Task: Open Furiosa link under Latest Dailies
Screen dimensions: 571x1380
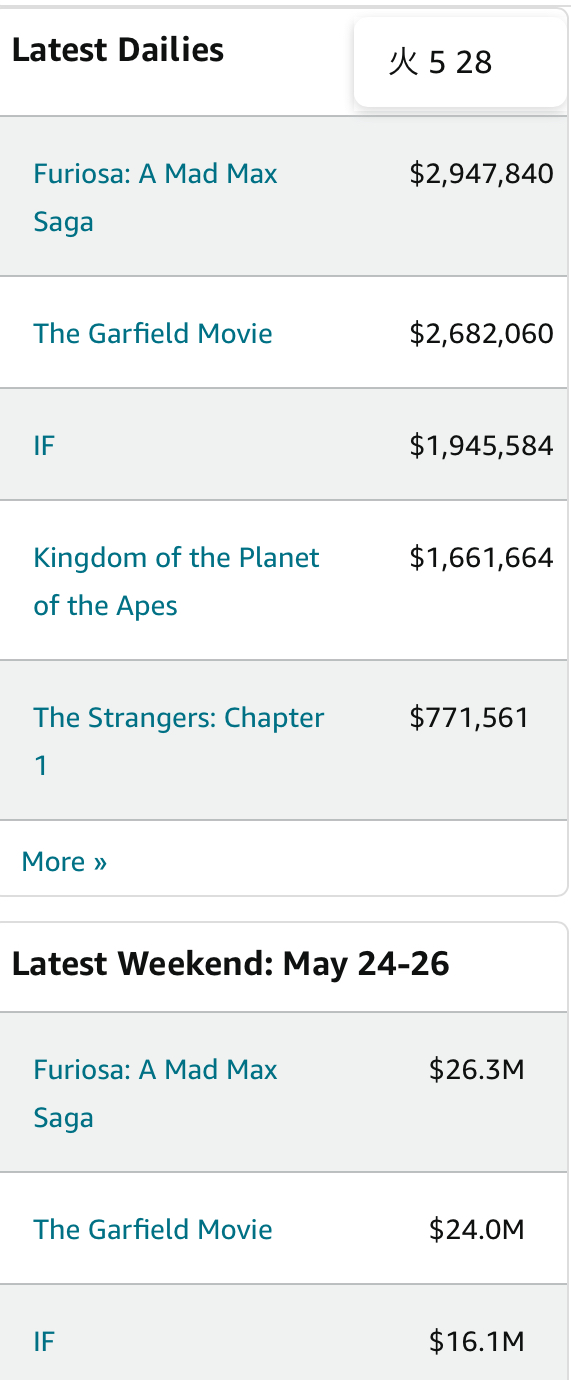Action: point(155,197)
